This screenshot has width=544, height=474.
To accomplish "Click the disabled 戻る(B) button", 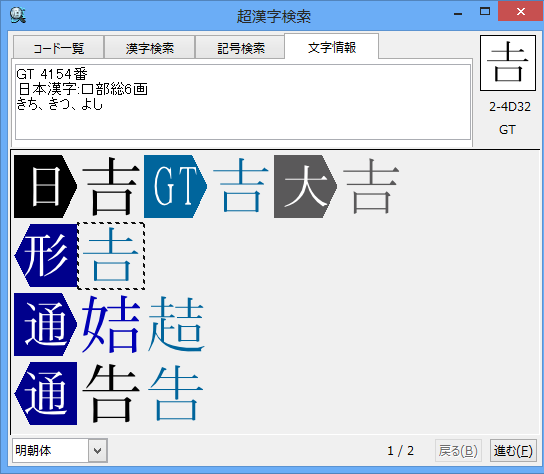I will [458, 451].
